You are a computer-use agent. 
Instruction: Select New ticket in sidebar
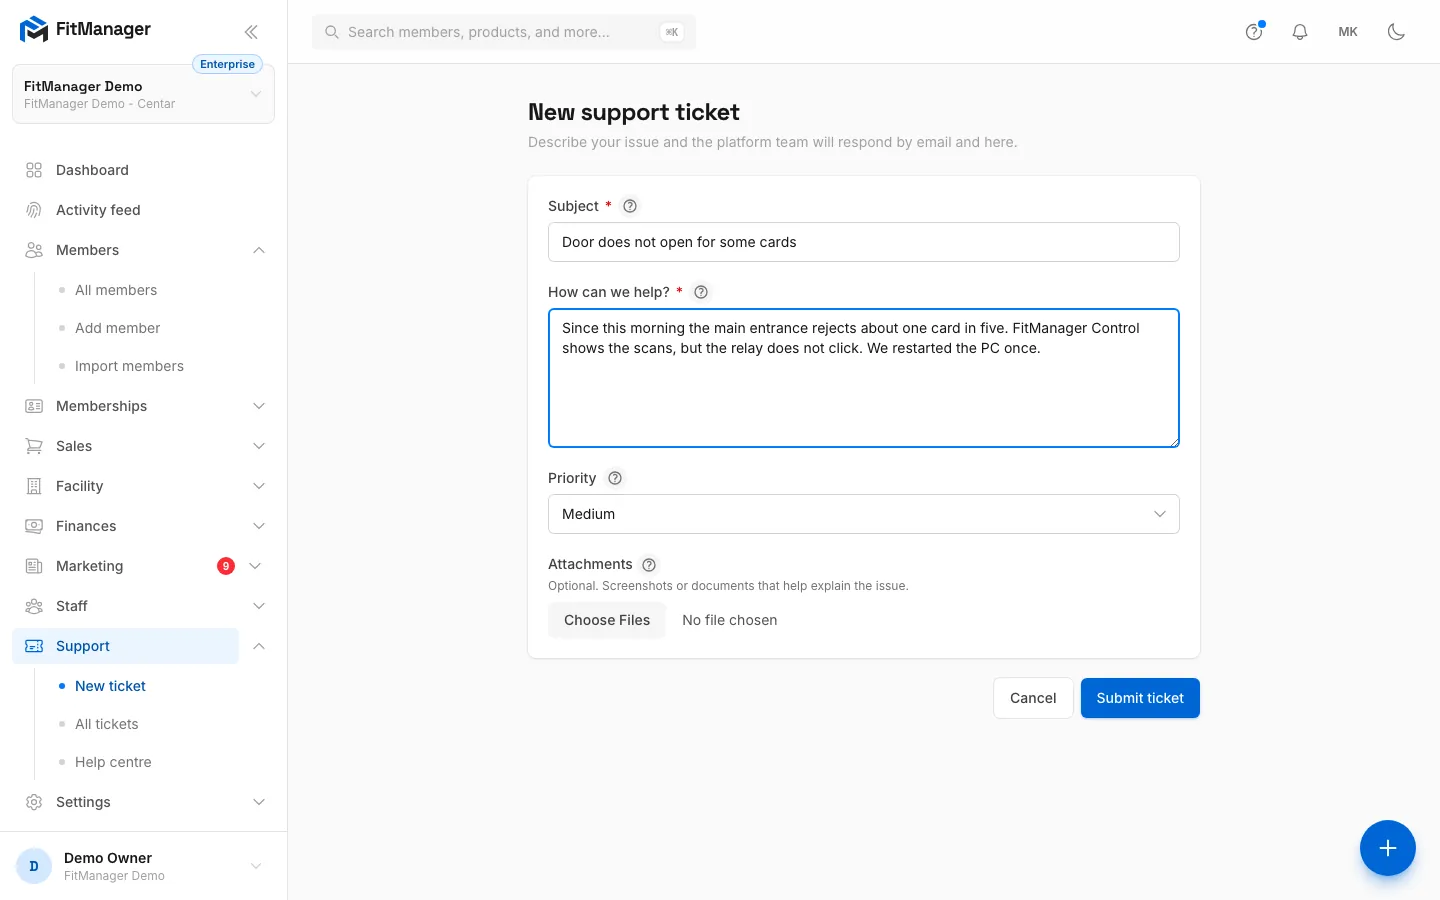110,686
